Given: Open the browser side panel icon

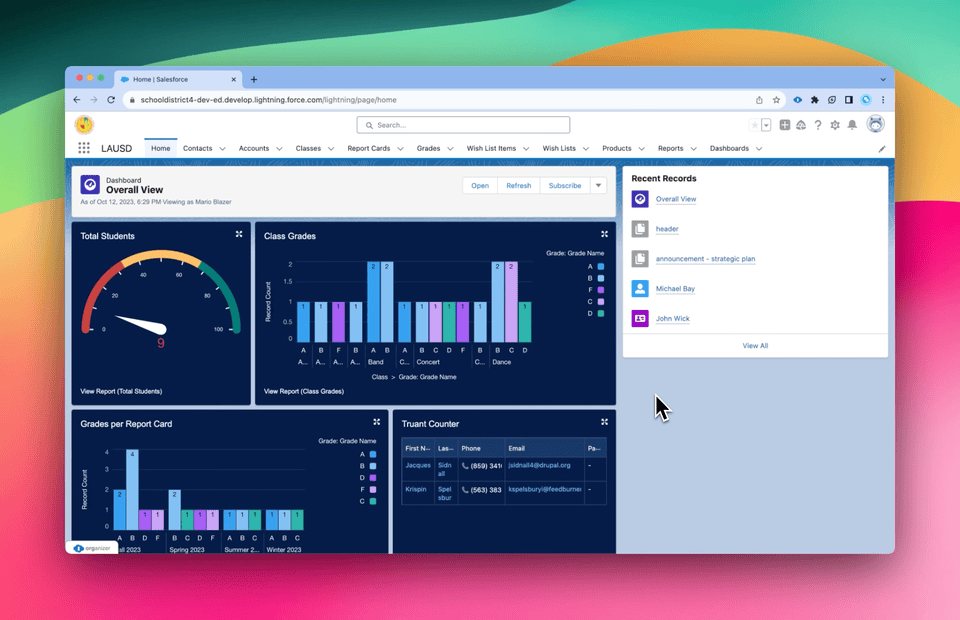Looking at the screenshot, I should coord(849,100).
